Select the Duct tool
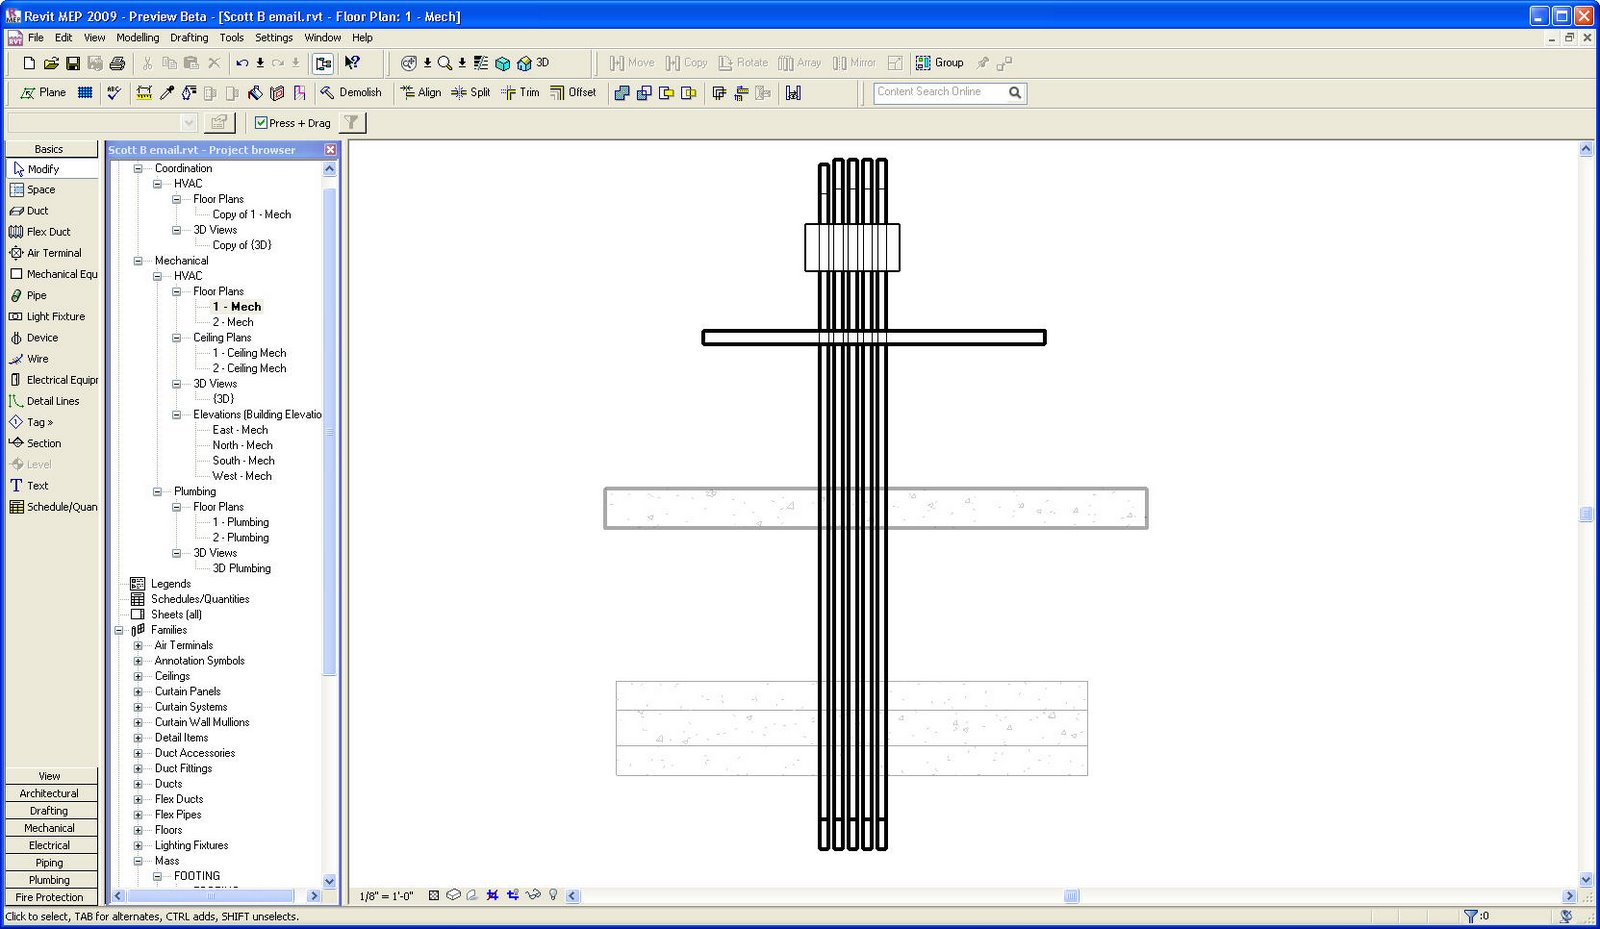 pyautogui.click(x=30, y=211)
